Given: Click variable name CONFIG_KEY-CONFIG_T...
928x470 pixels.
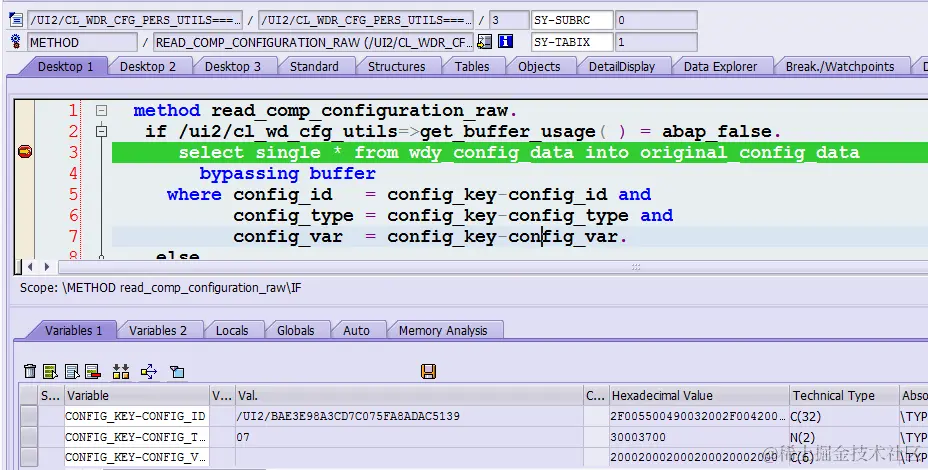Looking at the screenshot, I should (x=136, y=437).
